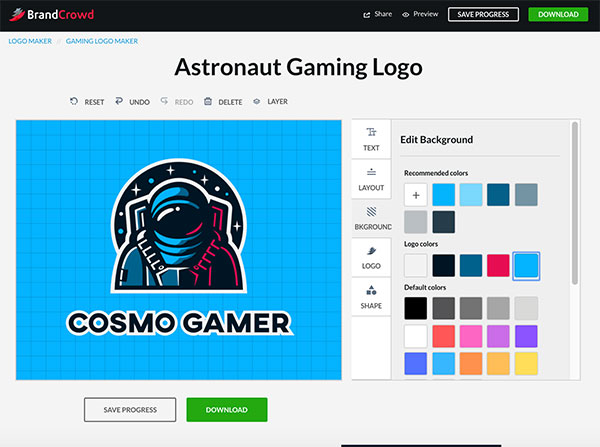Pick the black default color
600x447 pixels.
coord(416,308)
